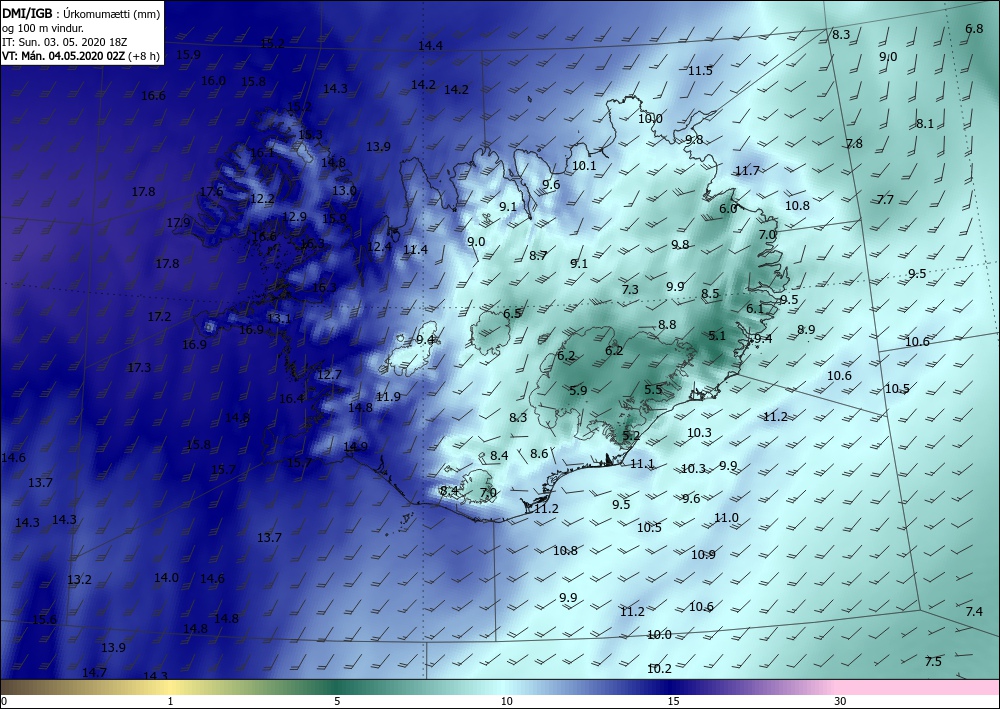1000x709 pixels.
Task: Click the map value 14.4
Action: [x=430, y=46]
